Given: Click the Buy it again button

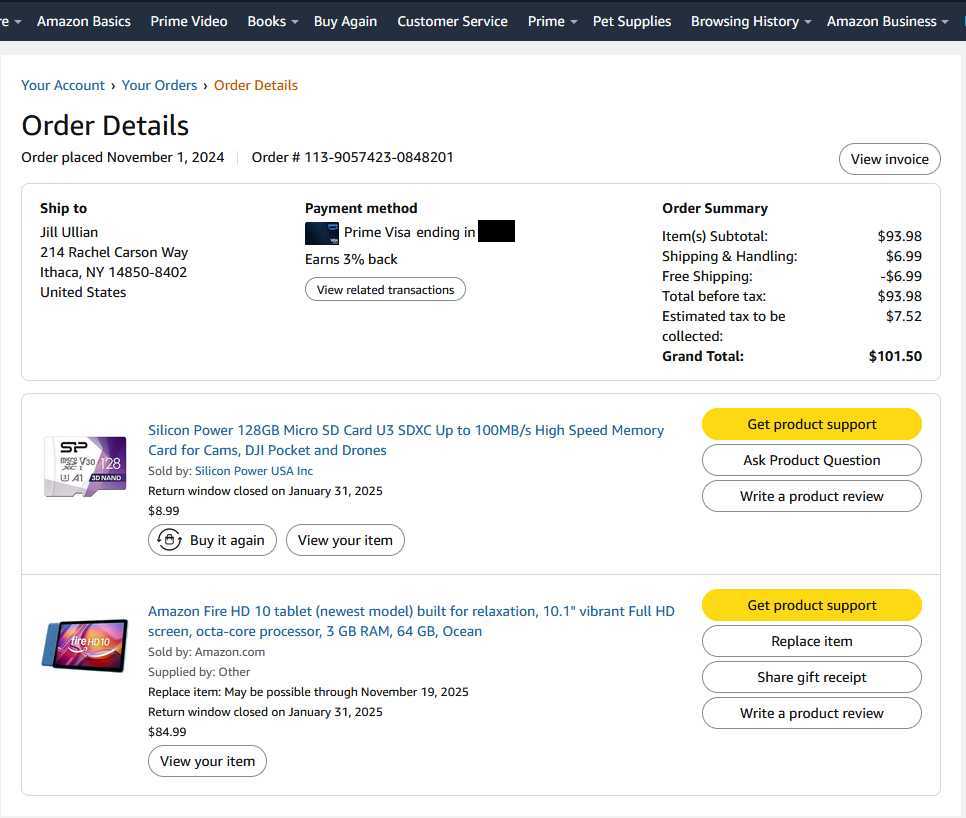Looking at the screenshot, I should click(212, 540).
